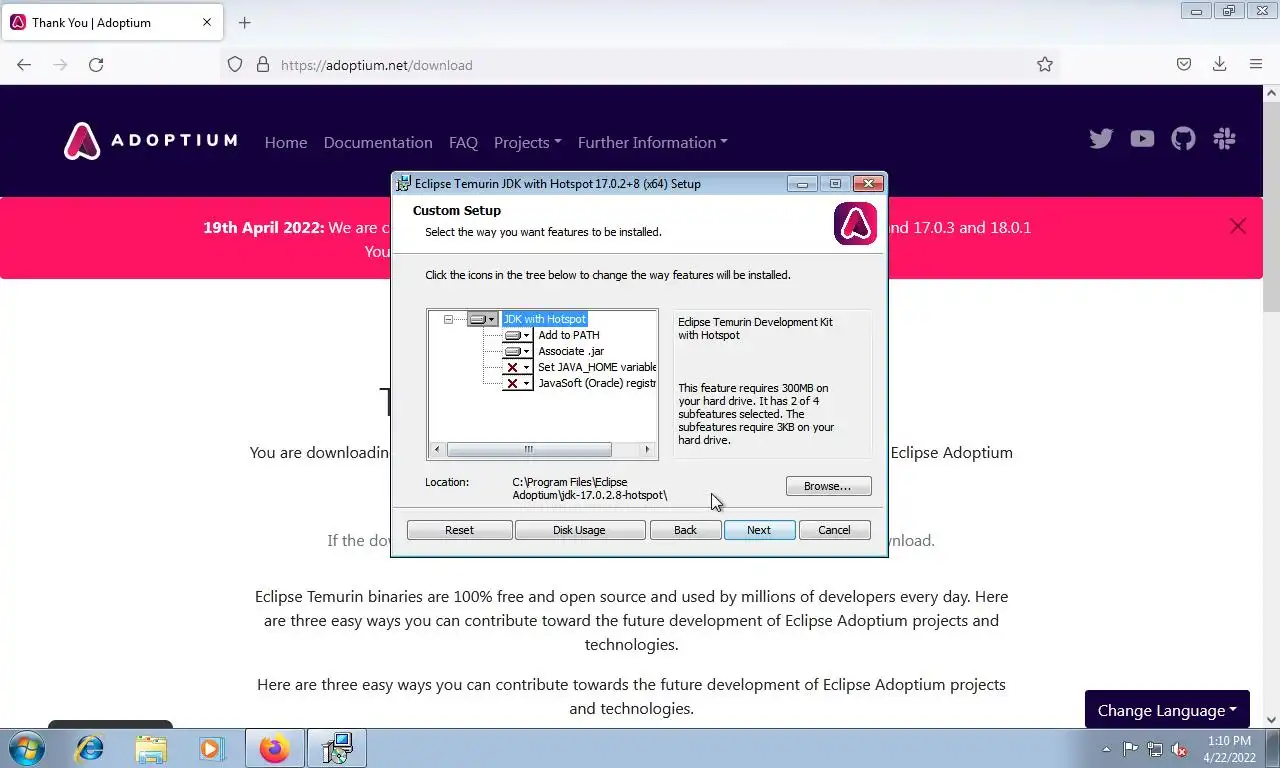The height and width of the screenshot is (768, 1280).
Task: Dismiss the pink announcement banner
Action: click(1238, 226)
